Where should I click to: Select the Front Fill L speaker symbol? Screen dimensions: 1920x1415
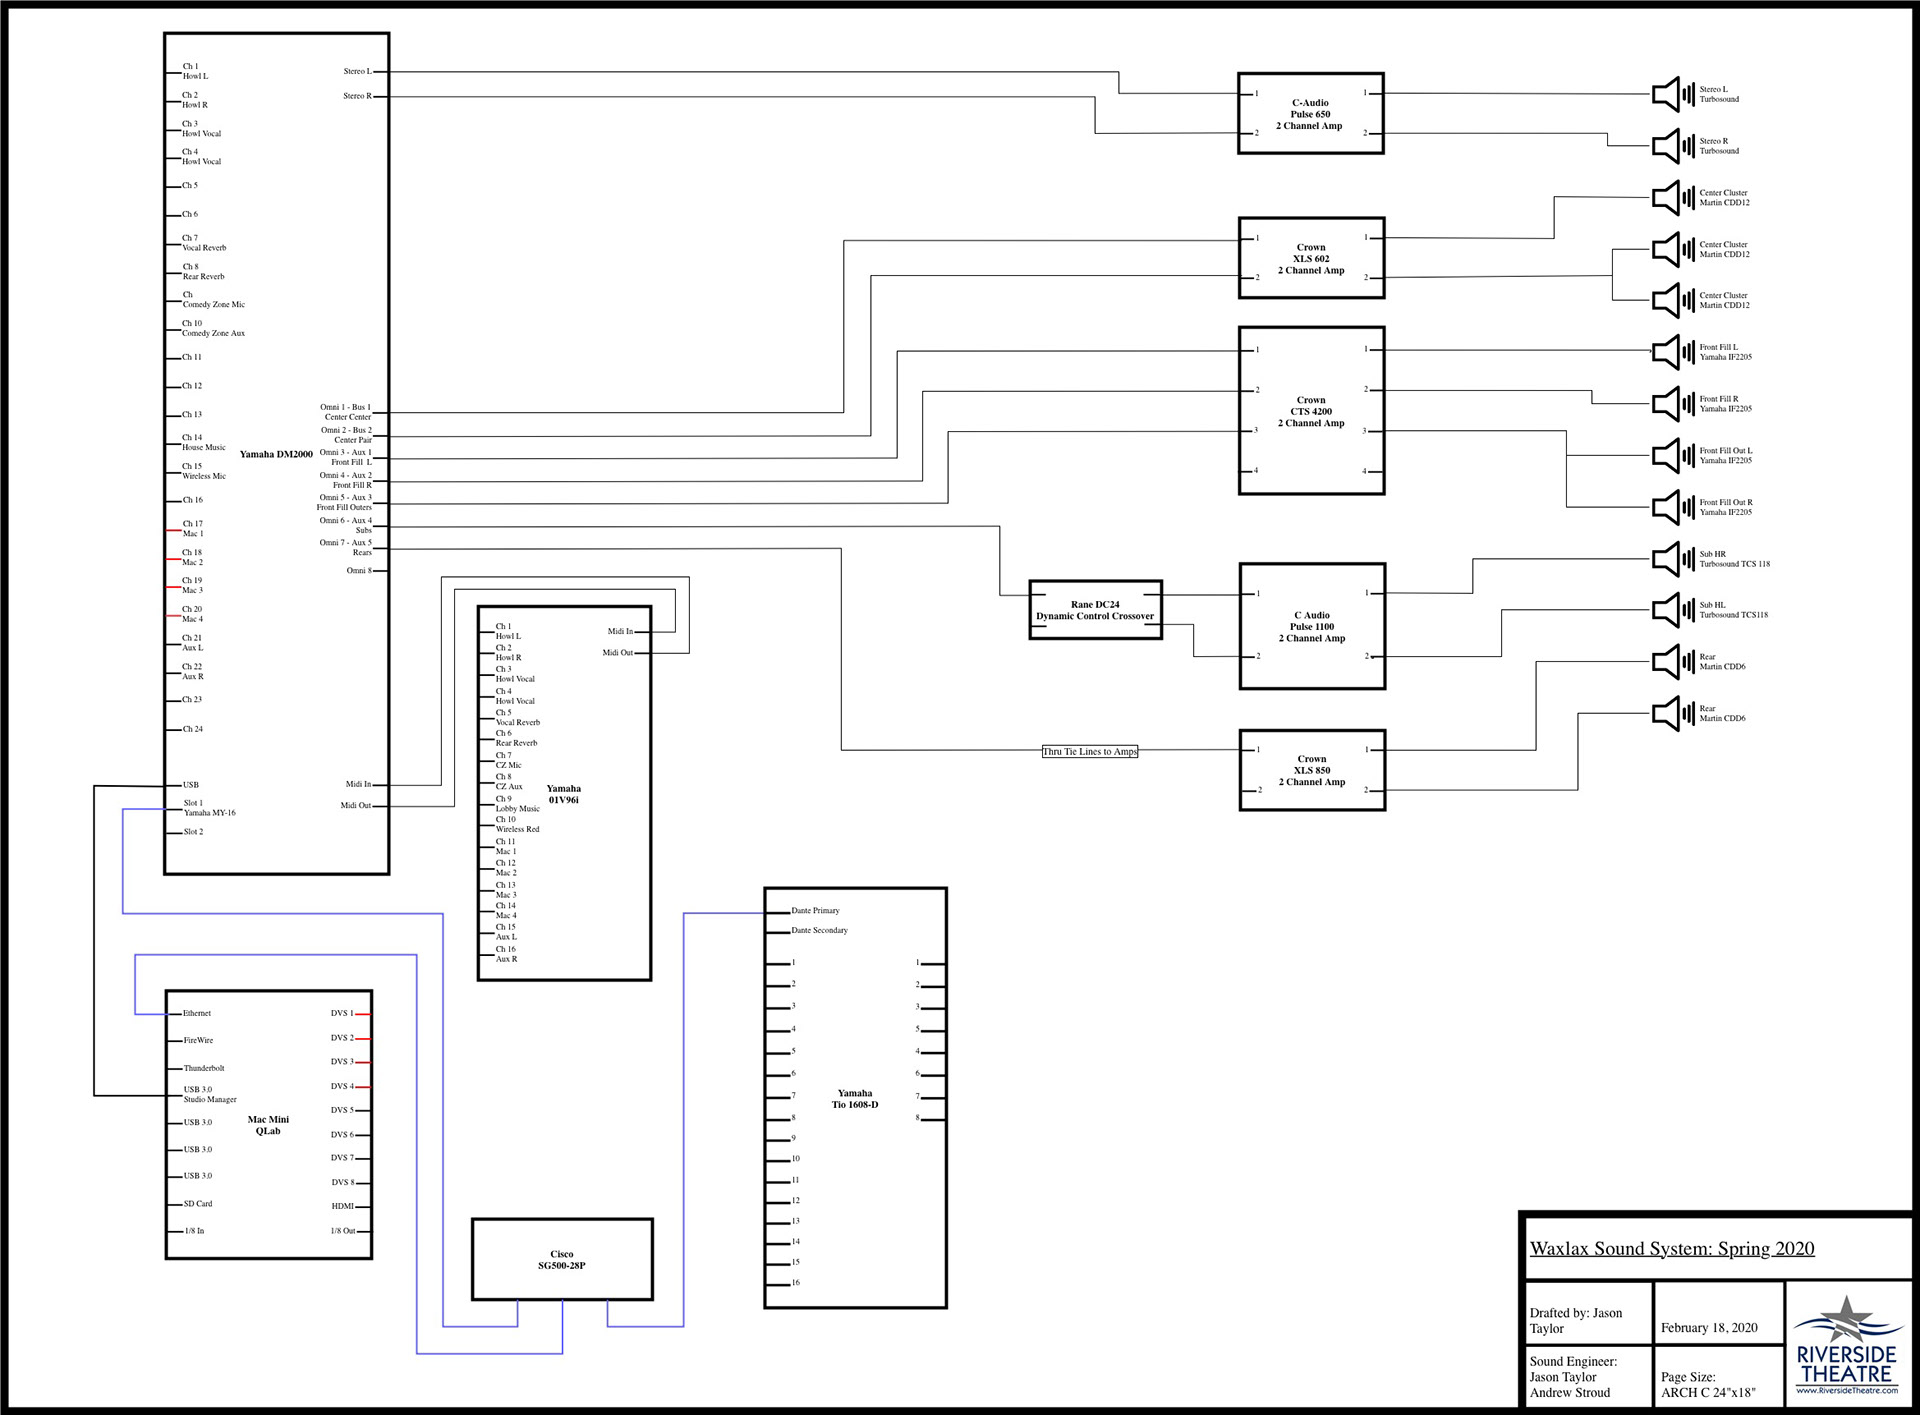tap(1672, 352)
